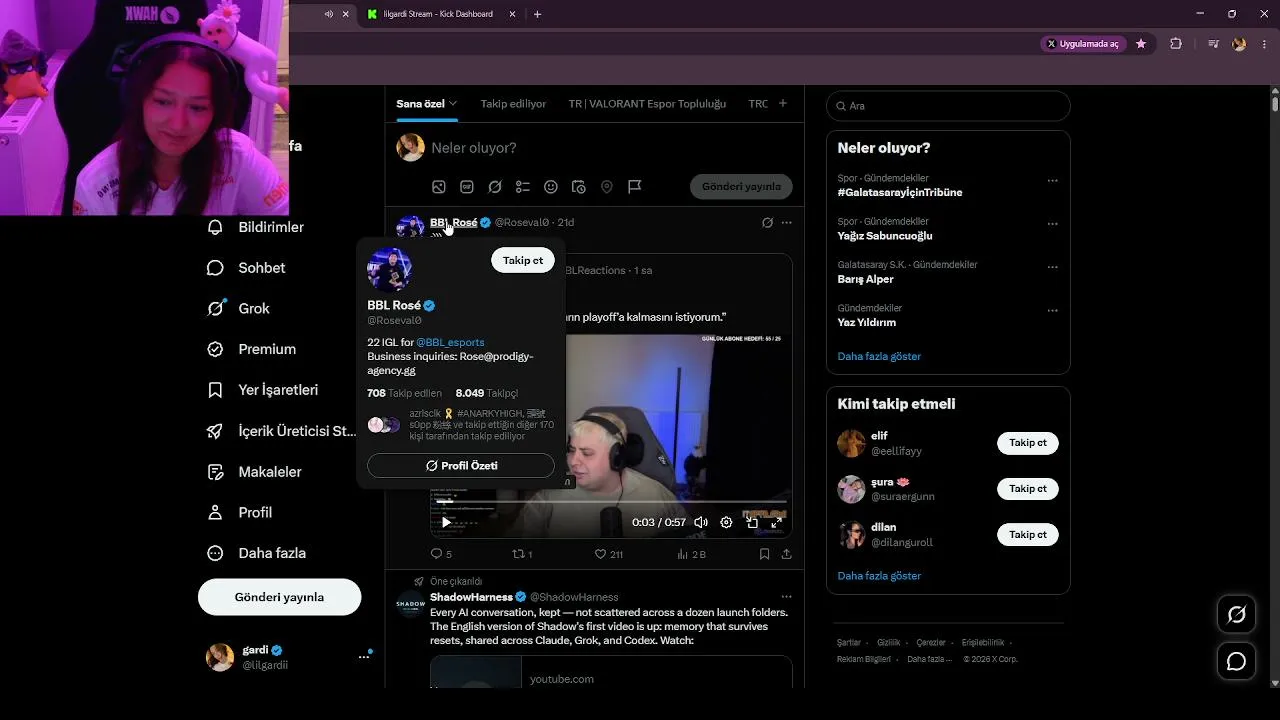1280x720 pixels.
Task: Pop the video out to picture-in-picture
Action: click(752, 522)
